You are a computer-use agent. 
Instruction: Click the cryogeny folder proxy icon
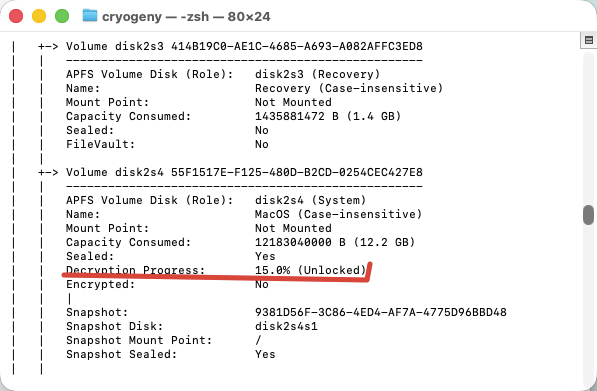pos(90,16)
